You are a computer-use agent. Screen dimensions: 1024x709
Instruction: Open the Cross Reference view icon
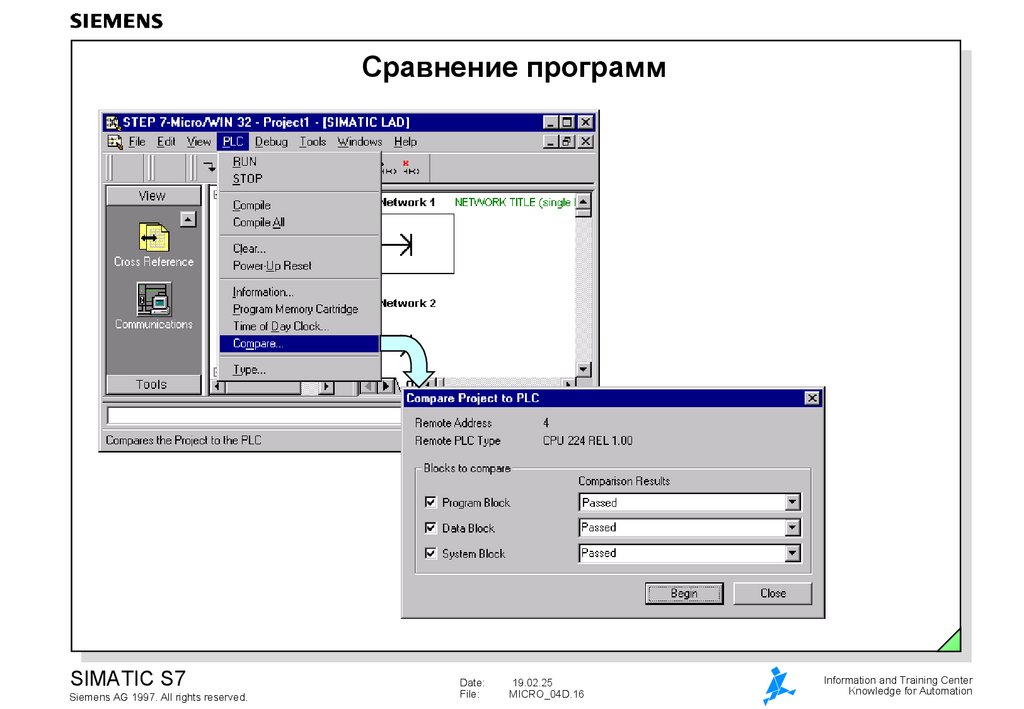coord(153,238)
